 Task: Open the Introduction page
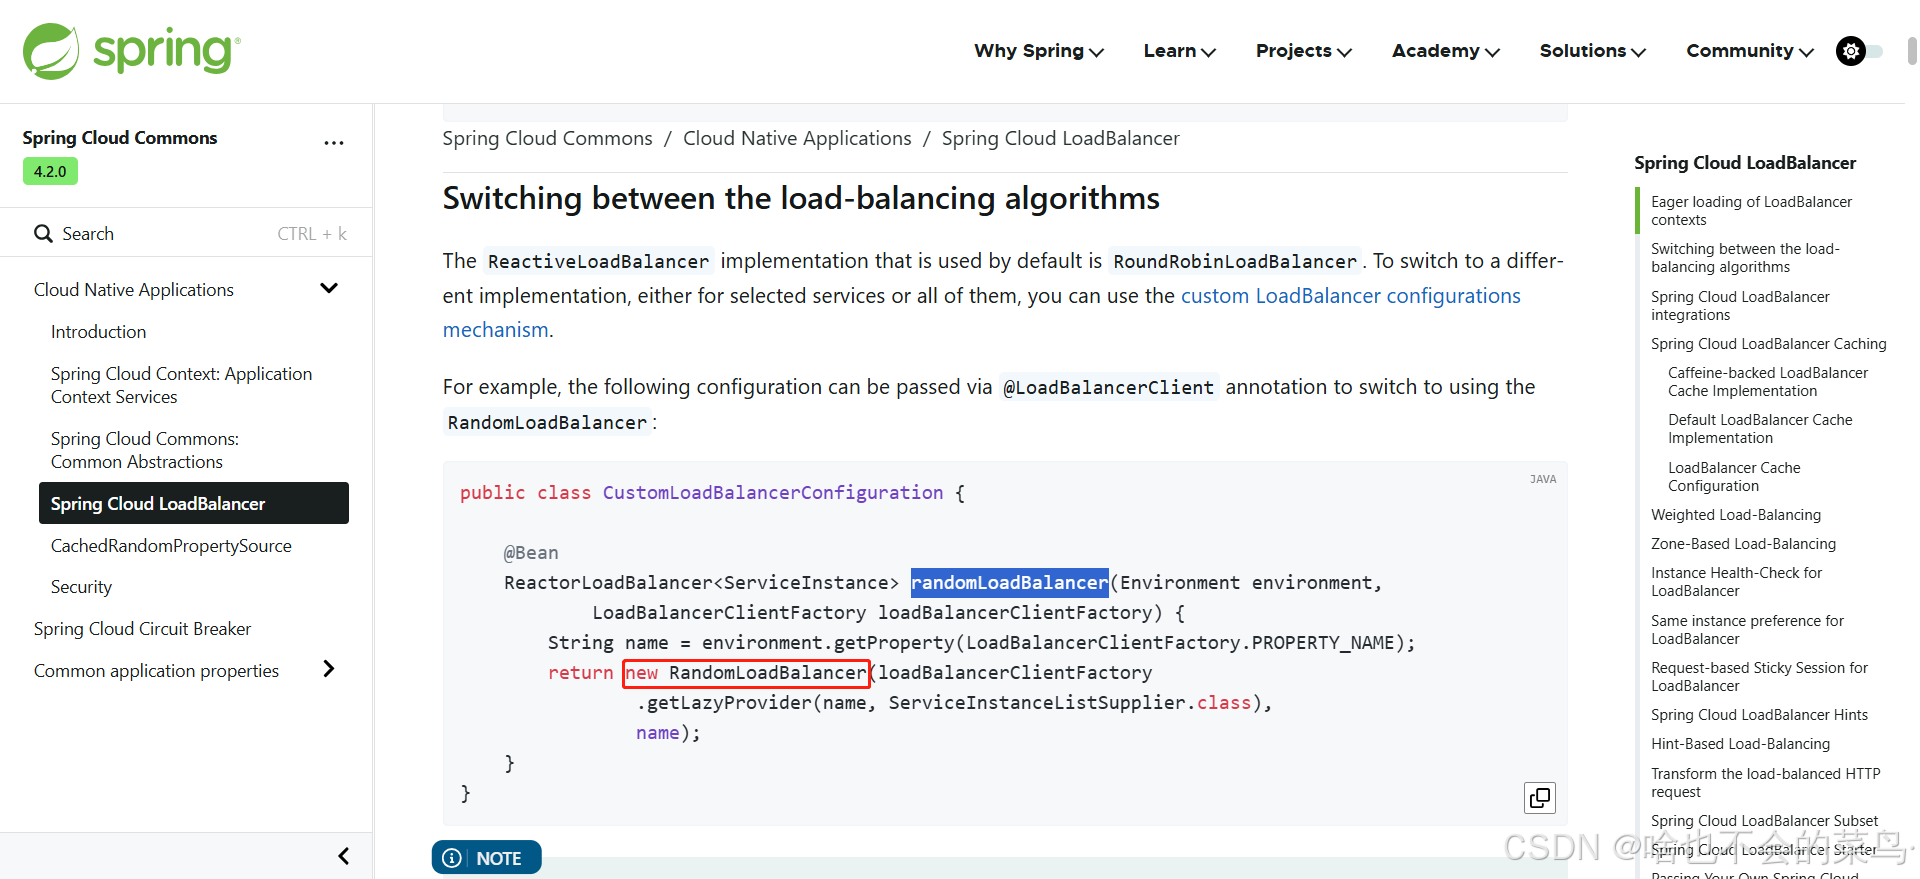pyautogui.click(x=98, y=332)
